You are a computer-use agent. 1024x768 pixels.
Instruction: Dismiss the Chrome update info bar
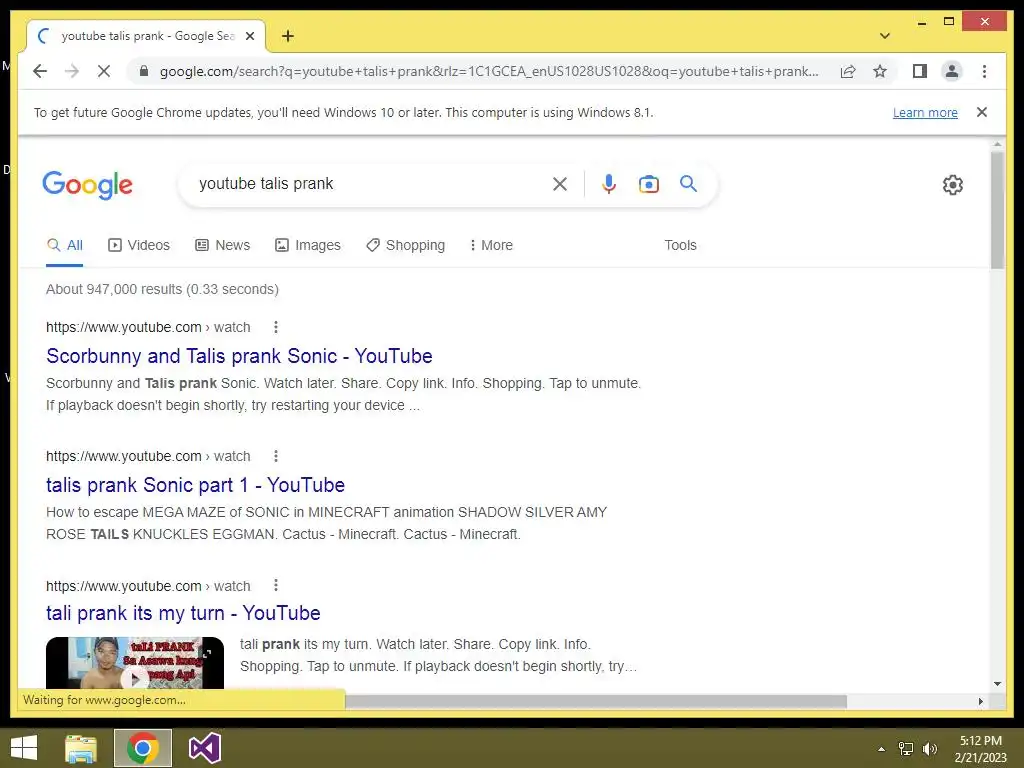982,112
